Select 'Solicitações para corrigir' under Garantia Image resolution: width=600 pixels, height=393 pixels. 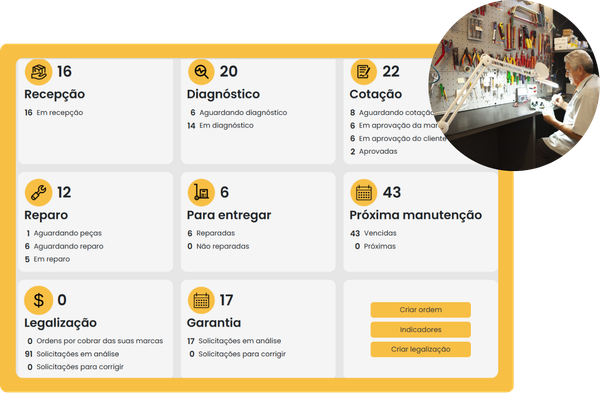[238, 354]
